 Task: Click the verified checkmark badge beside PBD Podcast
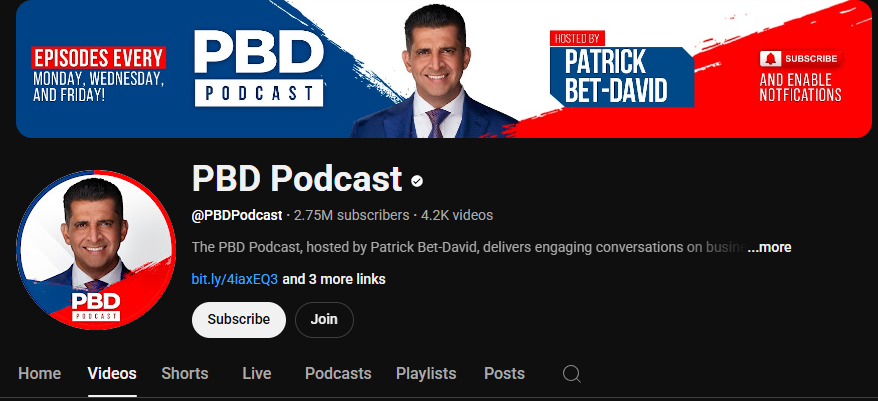(x=417, y=181)
